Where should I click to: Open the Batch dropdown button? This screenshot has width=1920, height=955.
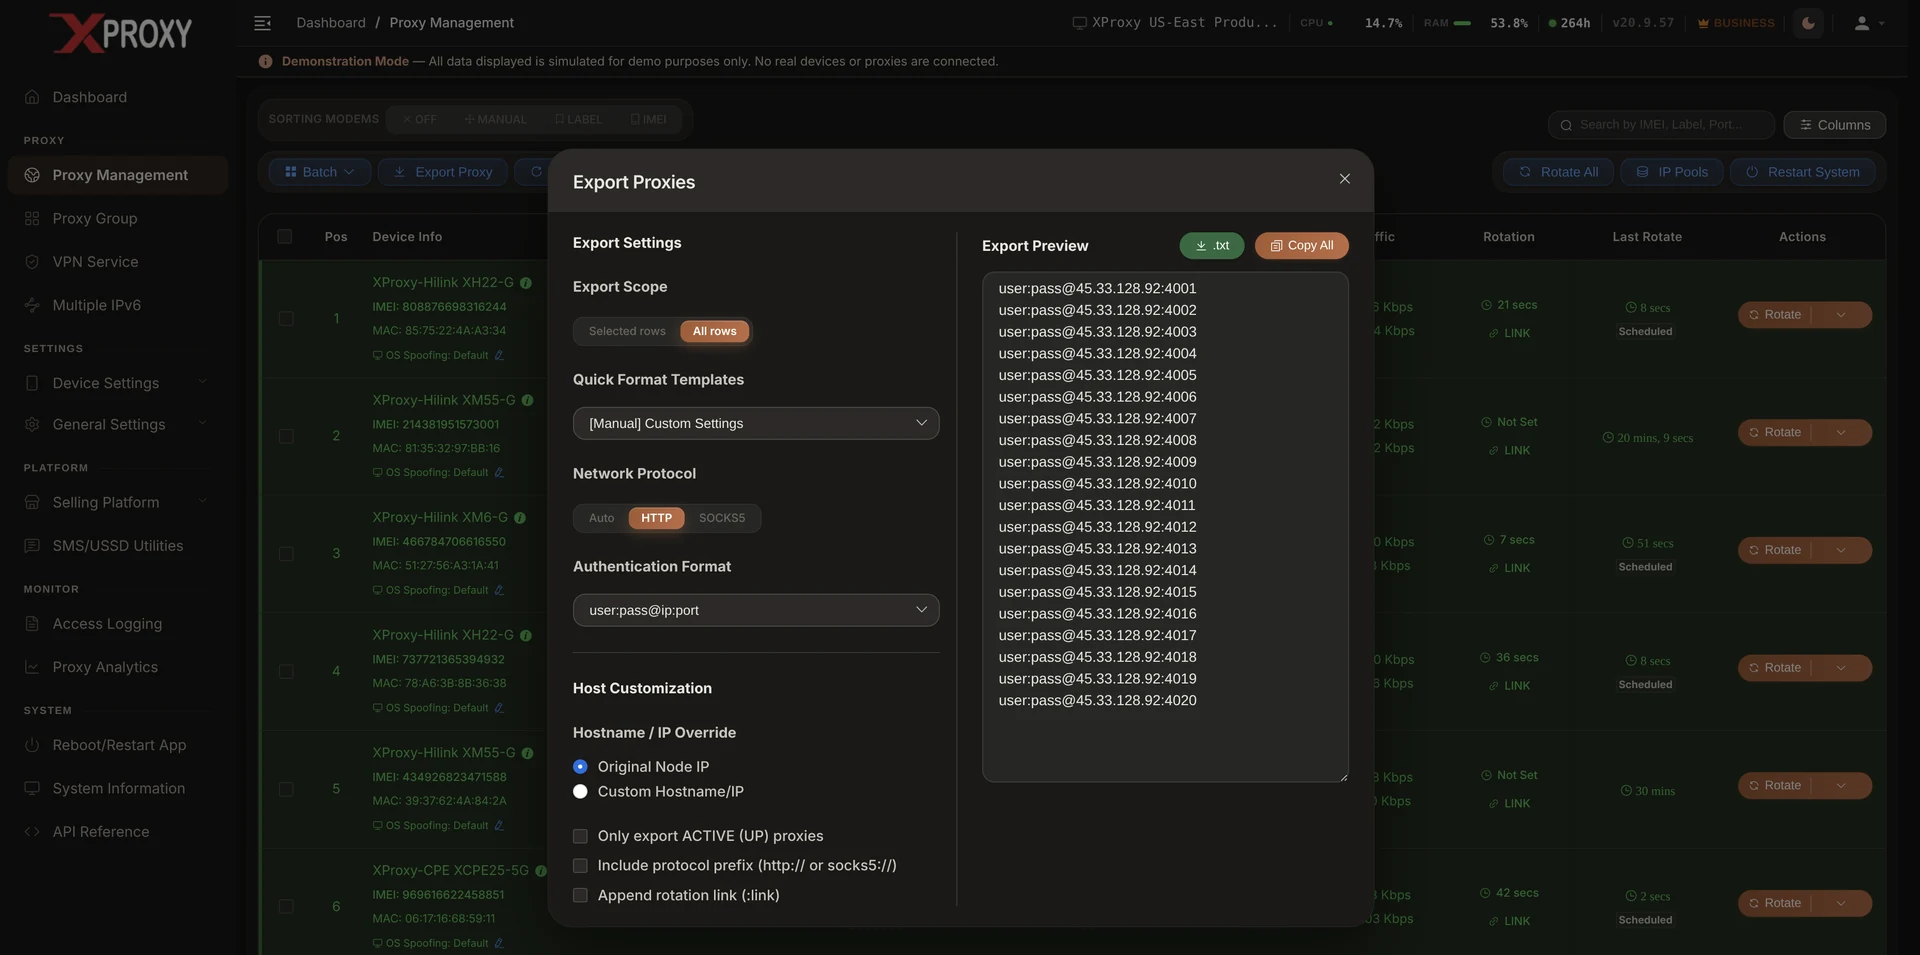click(320, 172)
